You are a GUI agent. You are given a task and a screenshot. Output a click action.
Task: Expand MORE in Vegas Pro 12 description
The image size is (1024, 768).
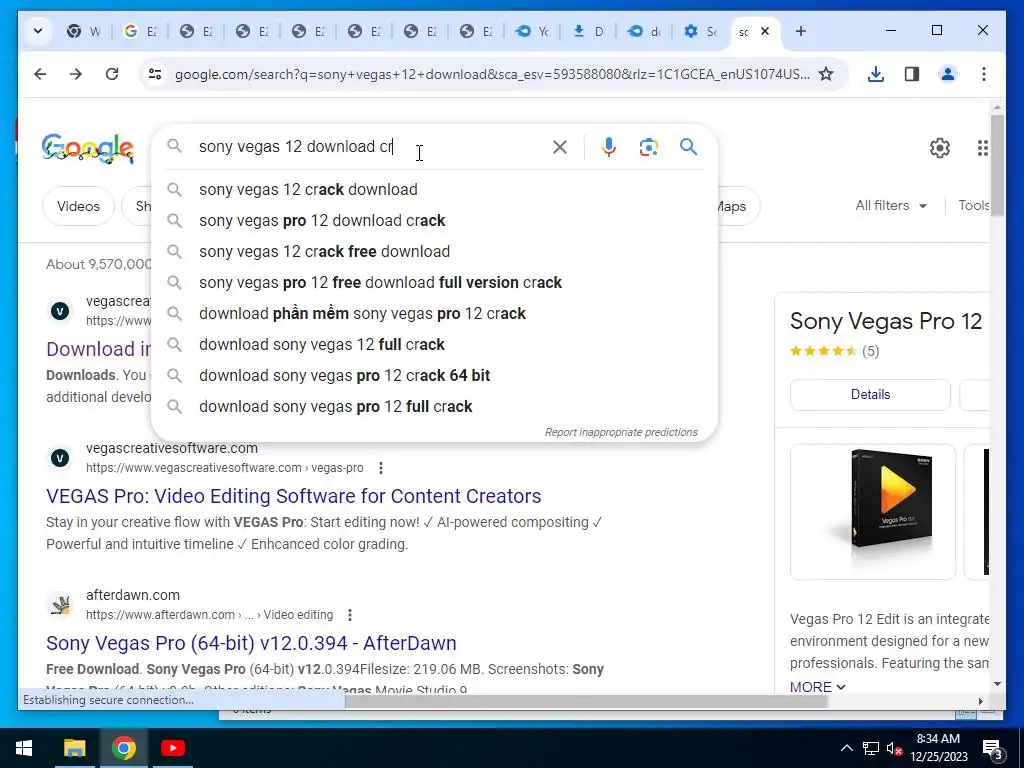click(818, 687)
